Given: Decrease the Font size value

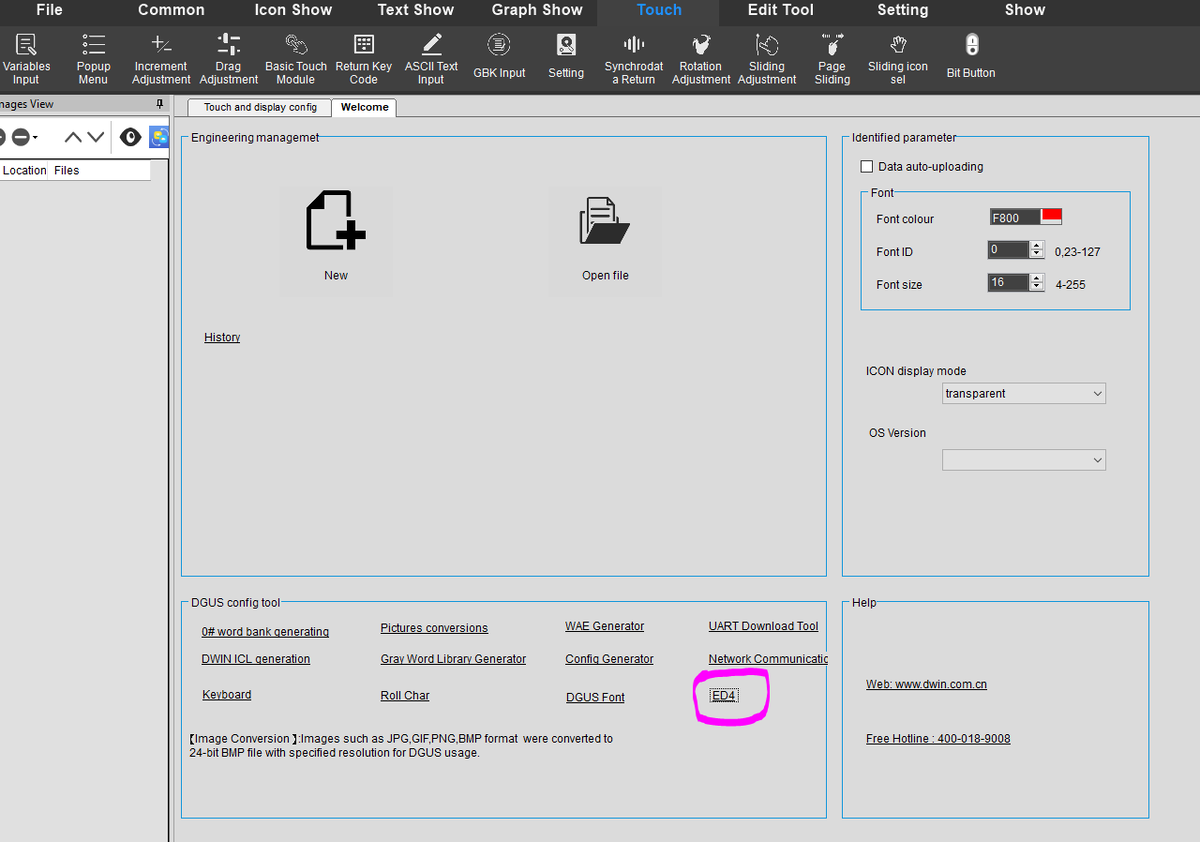Looking at the screenshot, I should coord(1037,287).
